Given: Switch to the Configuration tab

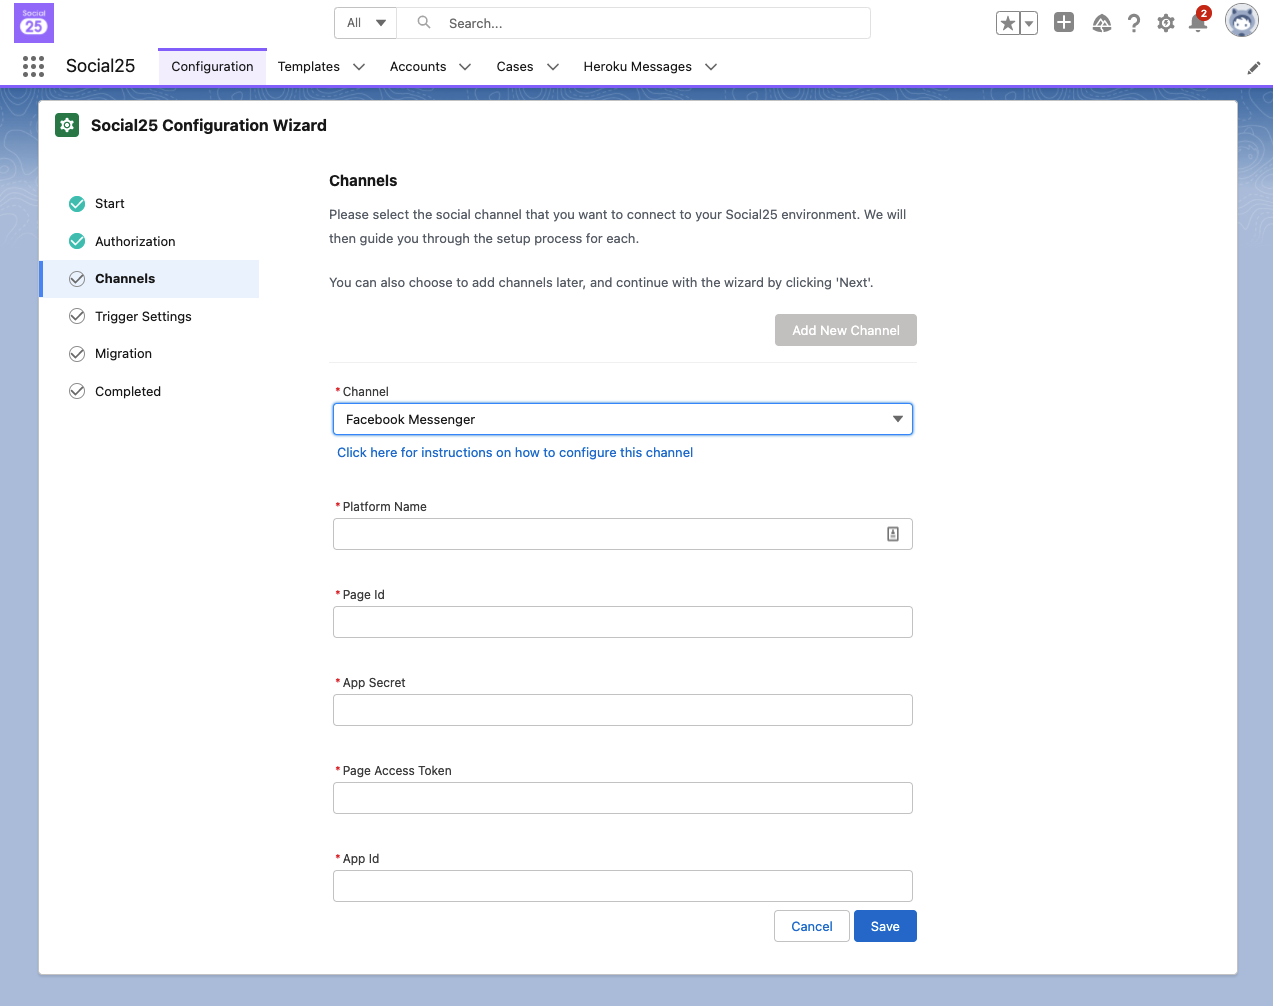Looking at the screenshot, I should 212,67.
